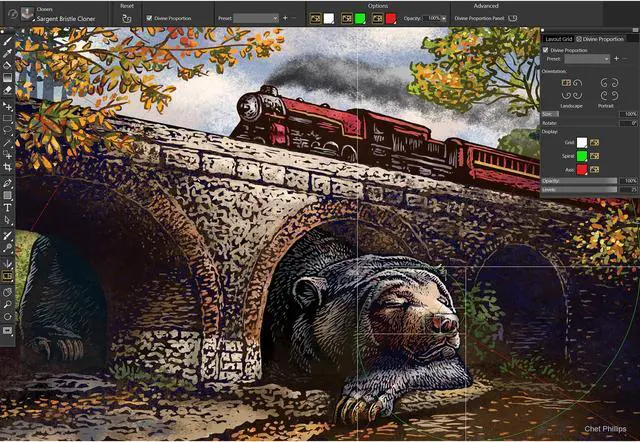The width and height of the screenshot is (640, 442).
Task: Toggle Divine Proportion checkbox in side panel
Action: pos(546,49)
